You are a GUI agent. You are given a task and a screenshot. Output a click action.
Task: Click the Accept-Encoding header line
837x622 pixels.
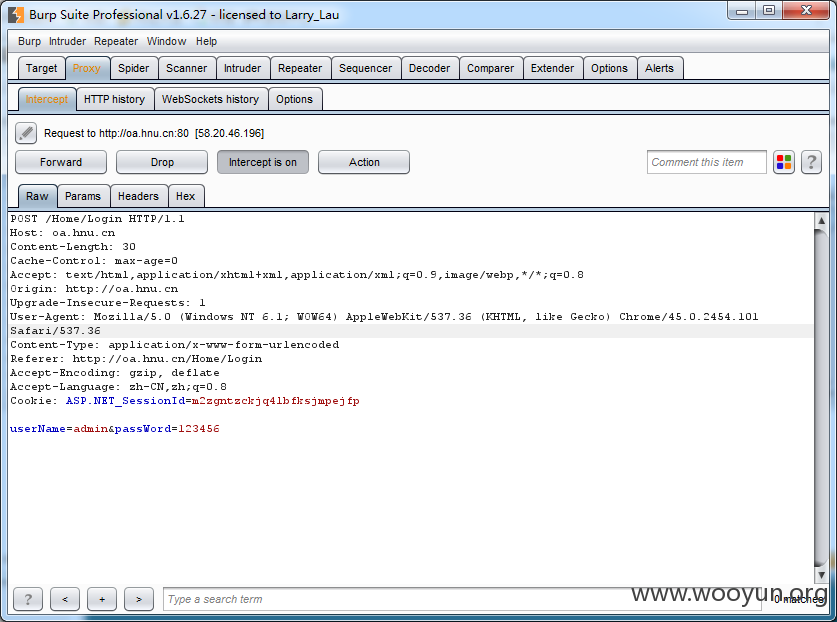point(115,373)
